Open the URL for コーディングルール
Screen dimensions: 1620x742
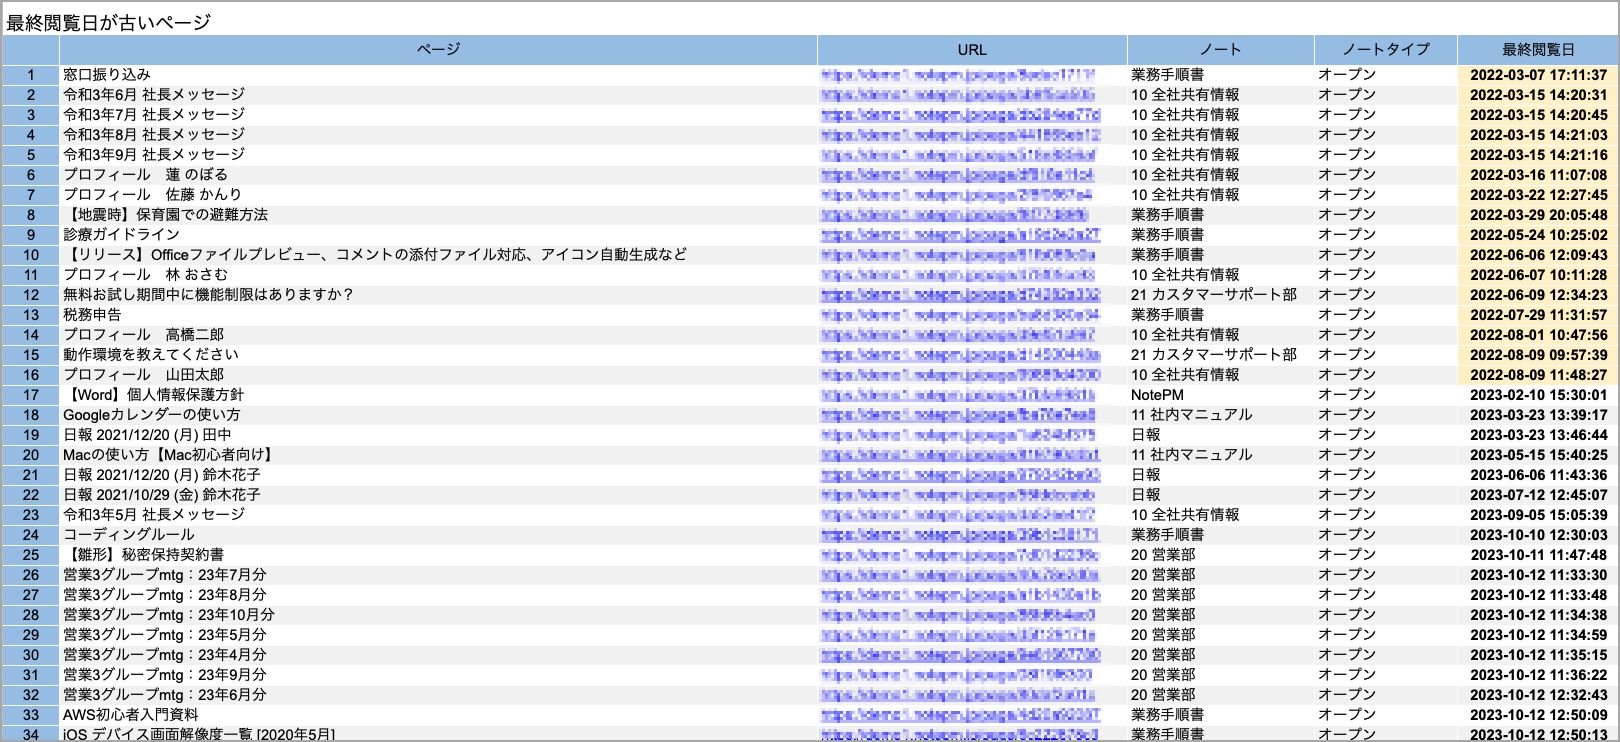click(x=959, y=535)
